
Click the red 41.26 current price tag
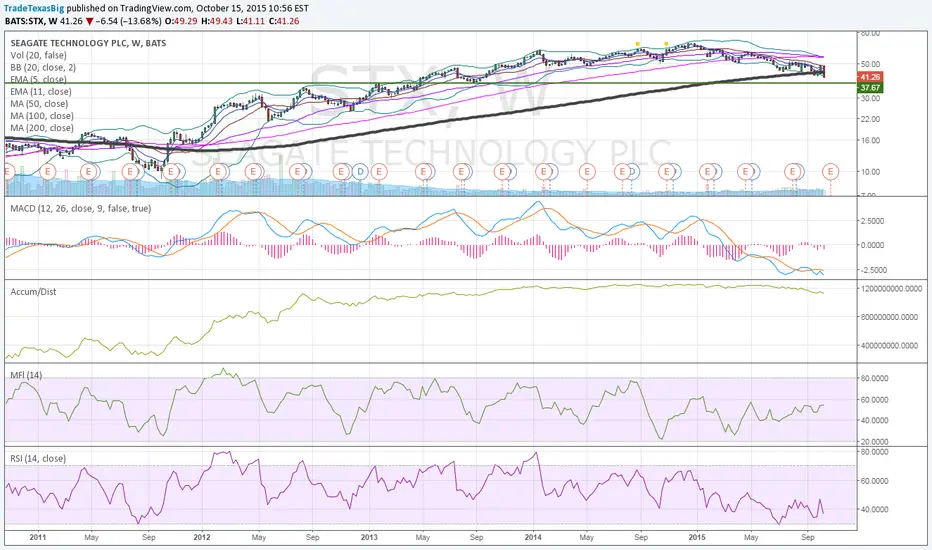click(870, 77)
